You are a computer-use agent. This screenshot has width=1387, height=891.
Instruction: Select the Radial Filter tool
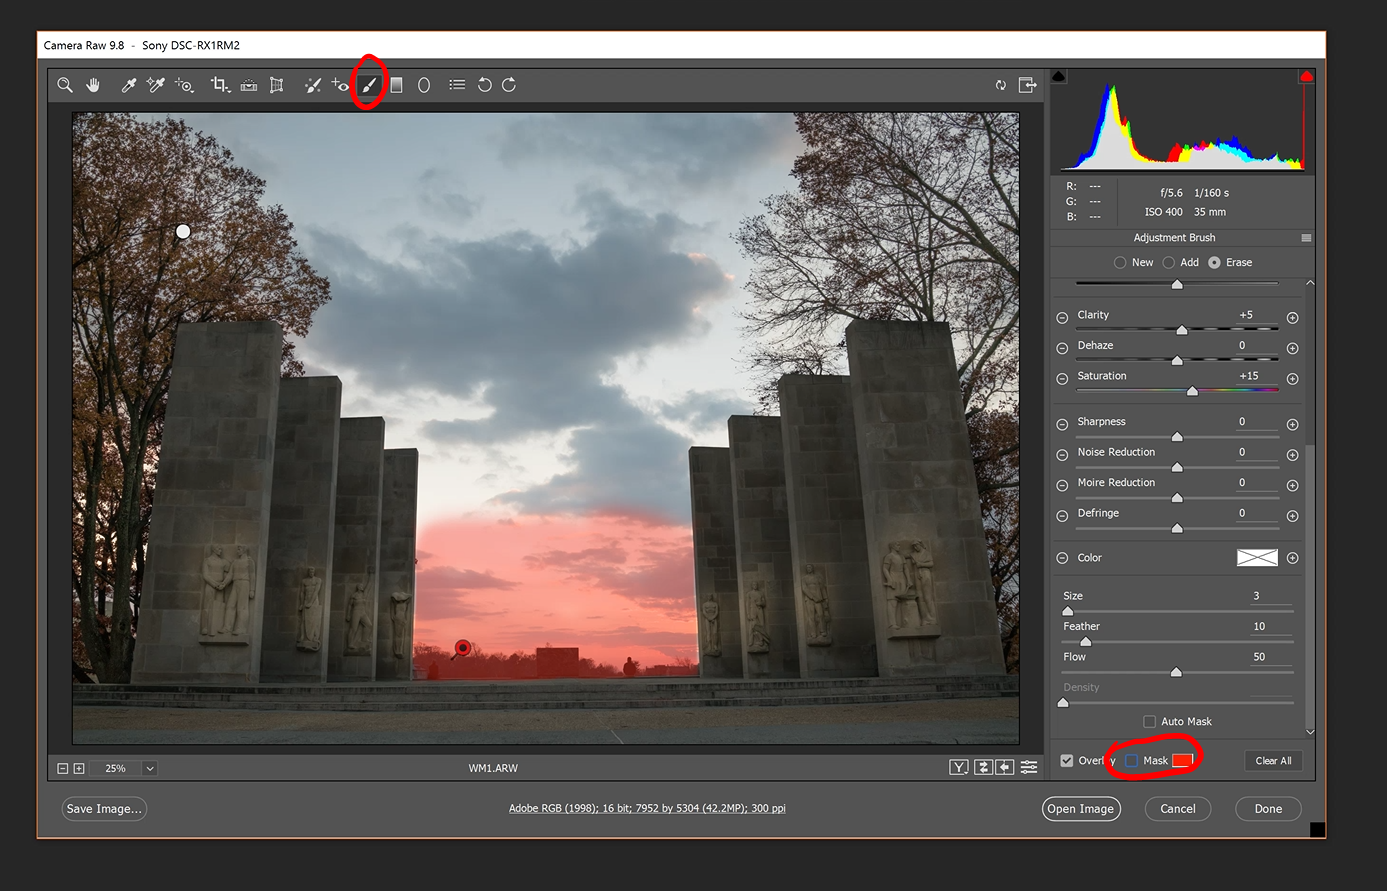pos(424,85)
